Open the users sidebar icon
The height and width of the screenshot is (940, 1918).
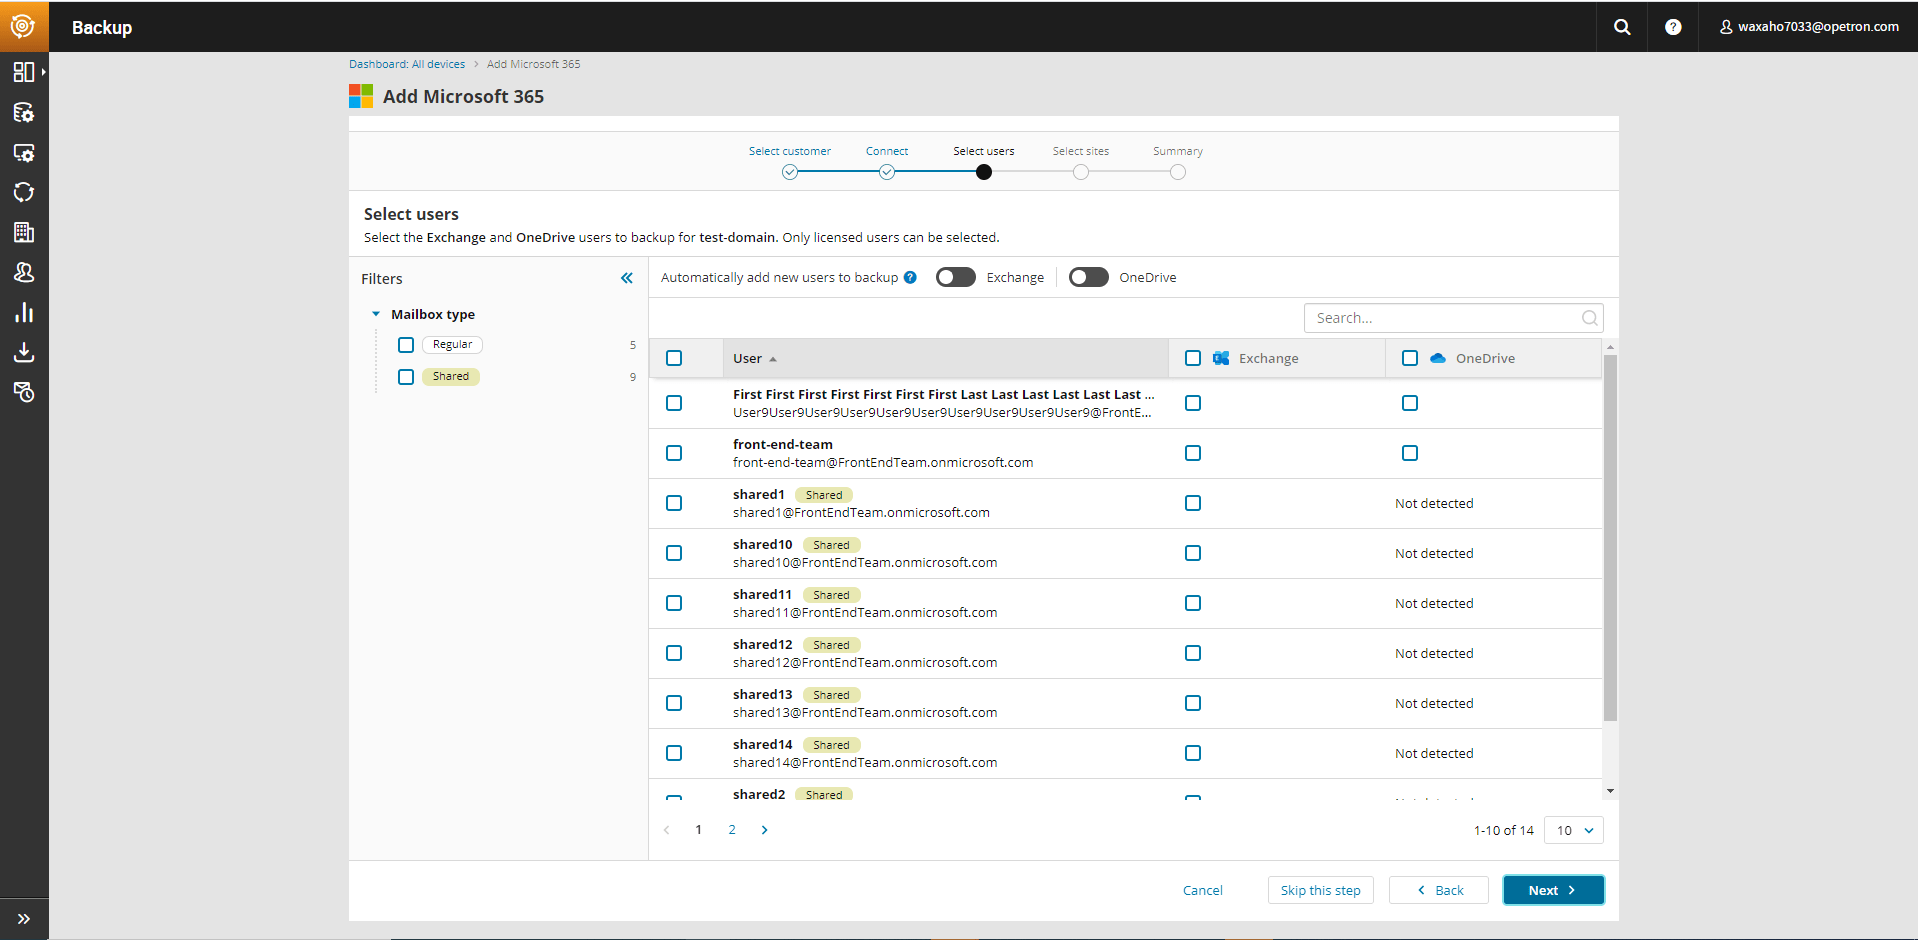(x=24, y=272)
